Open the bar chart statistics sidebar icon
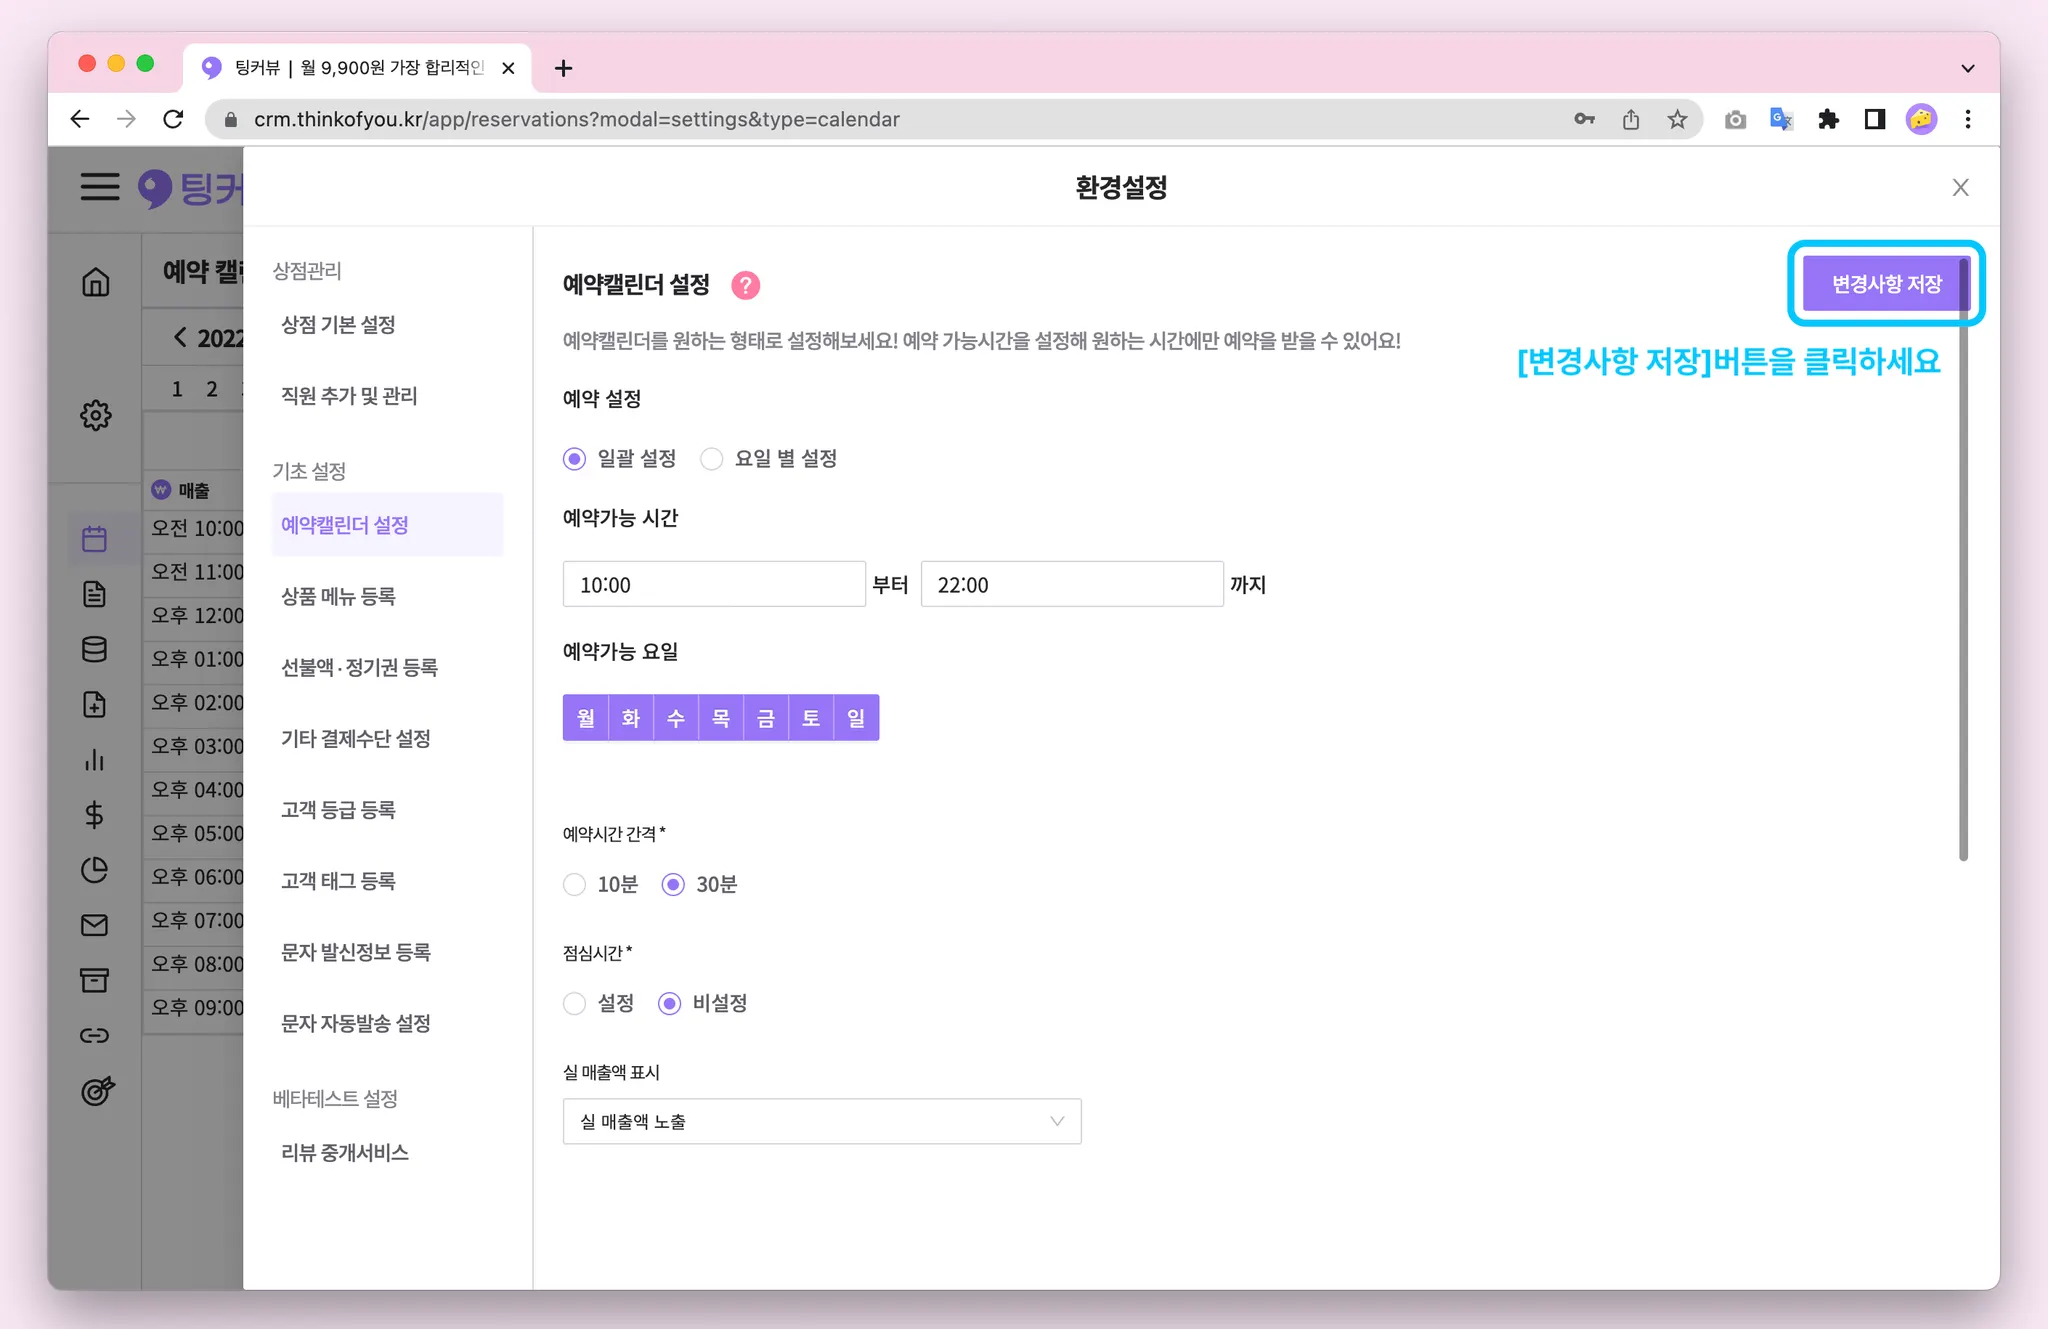2048x1329 pixels. pyautogui.click(x=95, y=760)
